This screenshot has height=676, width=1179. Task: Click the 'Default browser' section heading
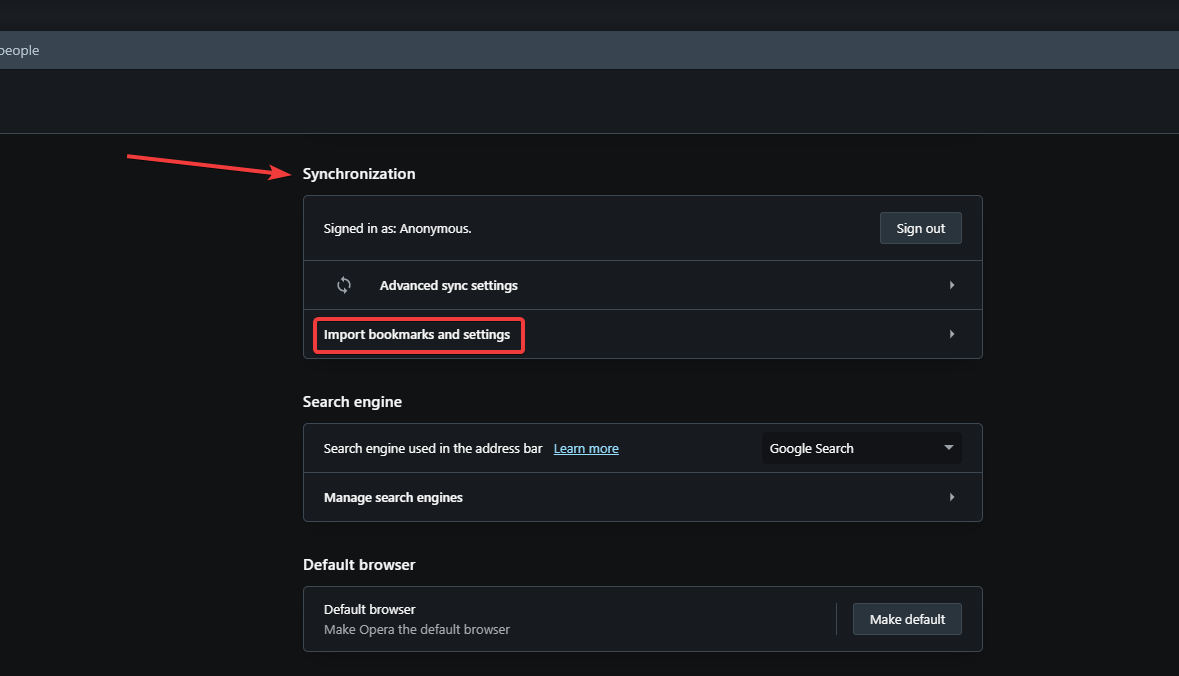pos(359,565)
